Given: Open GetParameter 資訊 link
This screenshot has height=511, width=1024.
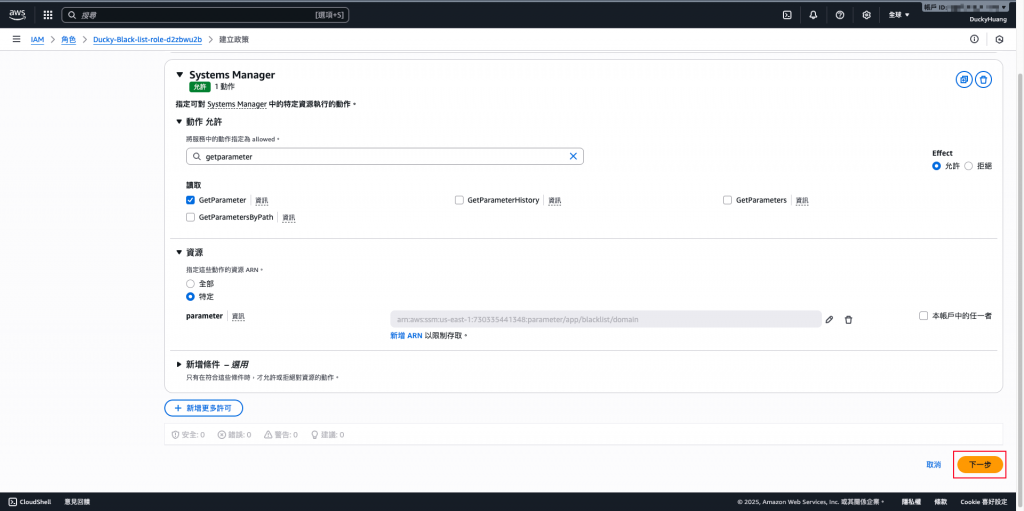Looking at the screenshot, I should pyautogui.click(x=262, y=201).
